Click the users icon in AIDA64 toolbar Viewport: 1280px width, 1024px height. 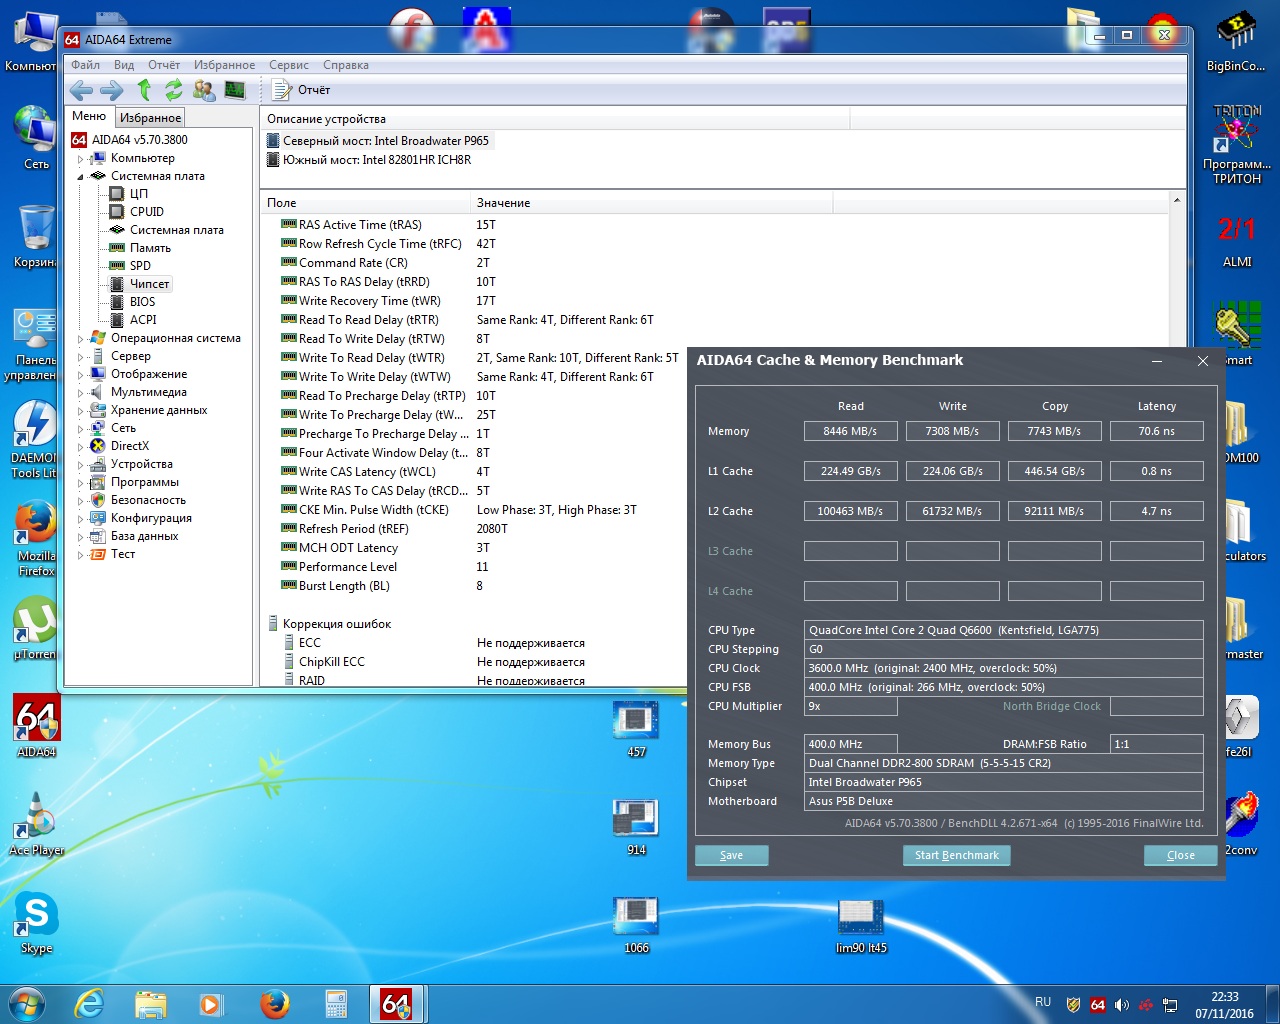pyautogui.click(x=204, y=91)
